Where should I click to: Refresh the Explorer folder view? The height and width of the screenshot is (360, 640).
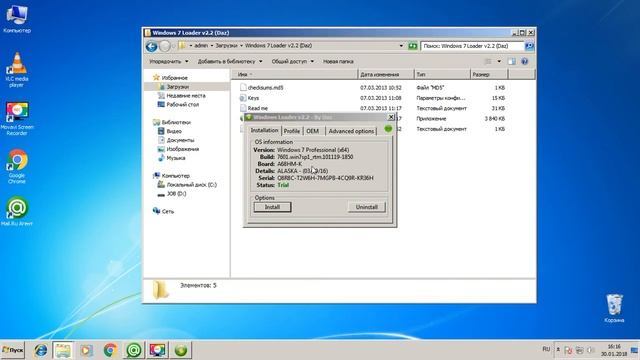413,46
